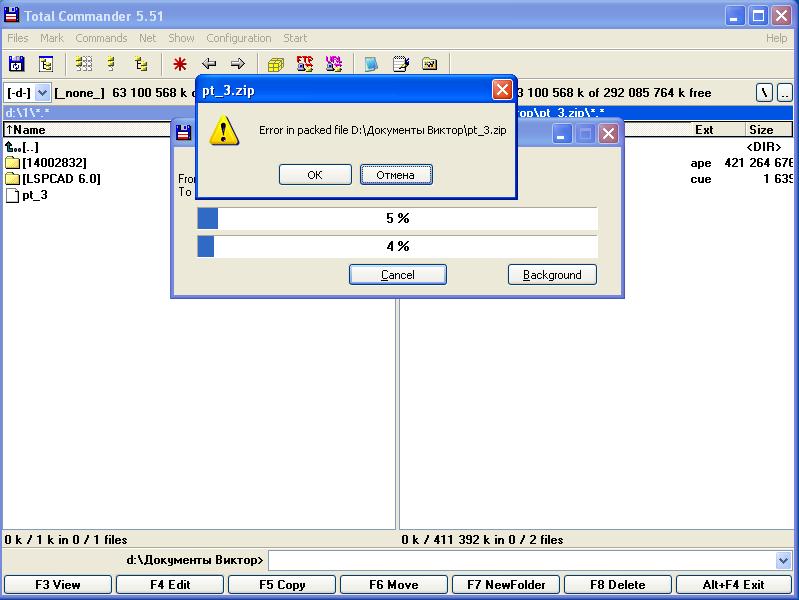Open the drive d dropdown arrow
The width and height of the screenshot is (799, 600).
coord(43,93)
